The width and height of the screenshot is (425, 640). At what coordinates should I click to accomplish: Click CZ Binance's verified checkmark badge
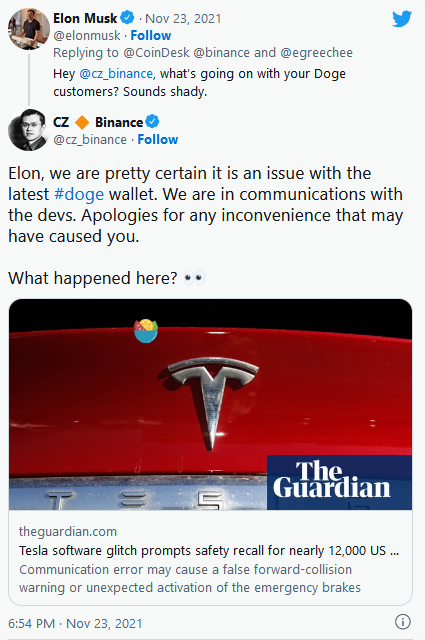[152, 122]
